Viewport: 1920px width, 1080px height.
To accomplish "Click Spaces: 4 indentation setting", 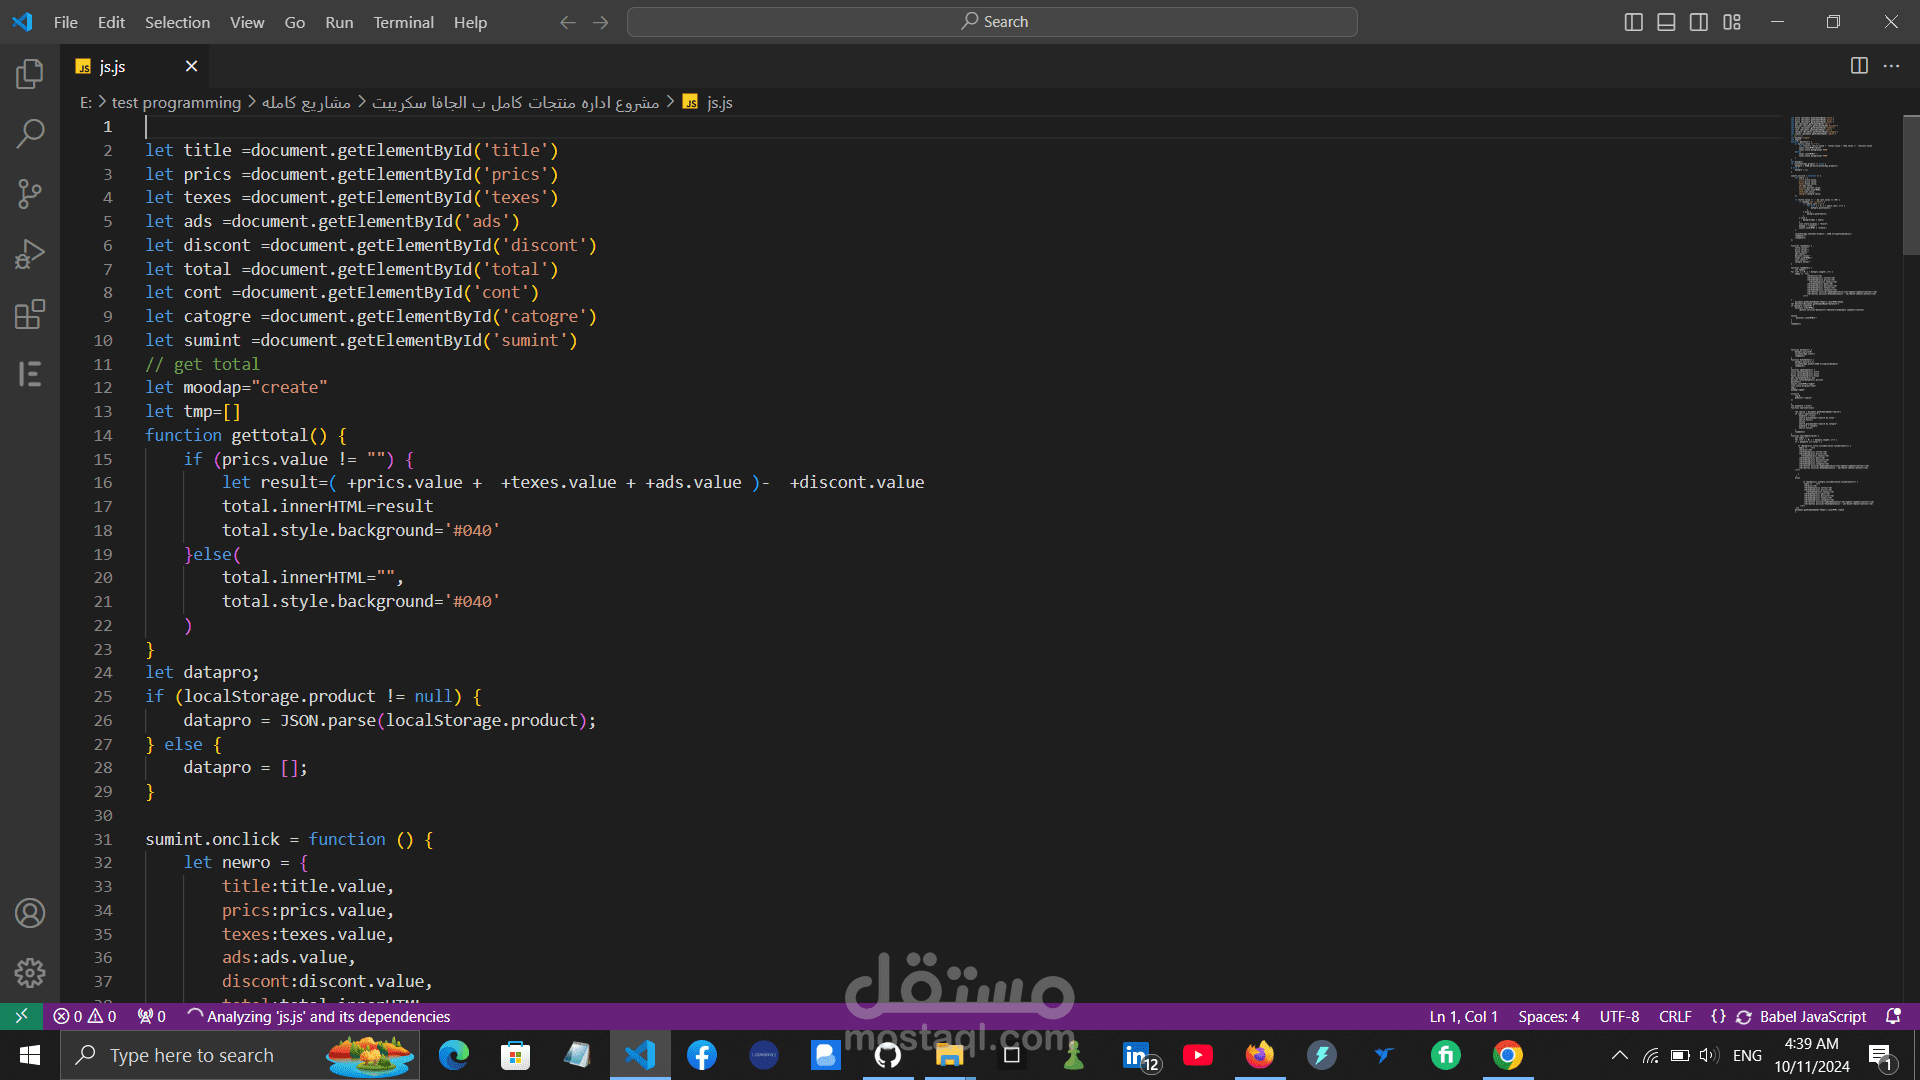I will click(x=1548, y=1016).
